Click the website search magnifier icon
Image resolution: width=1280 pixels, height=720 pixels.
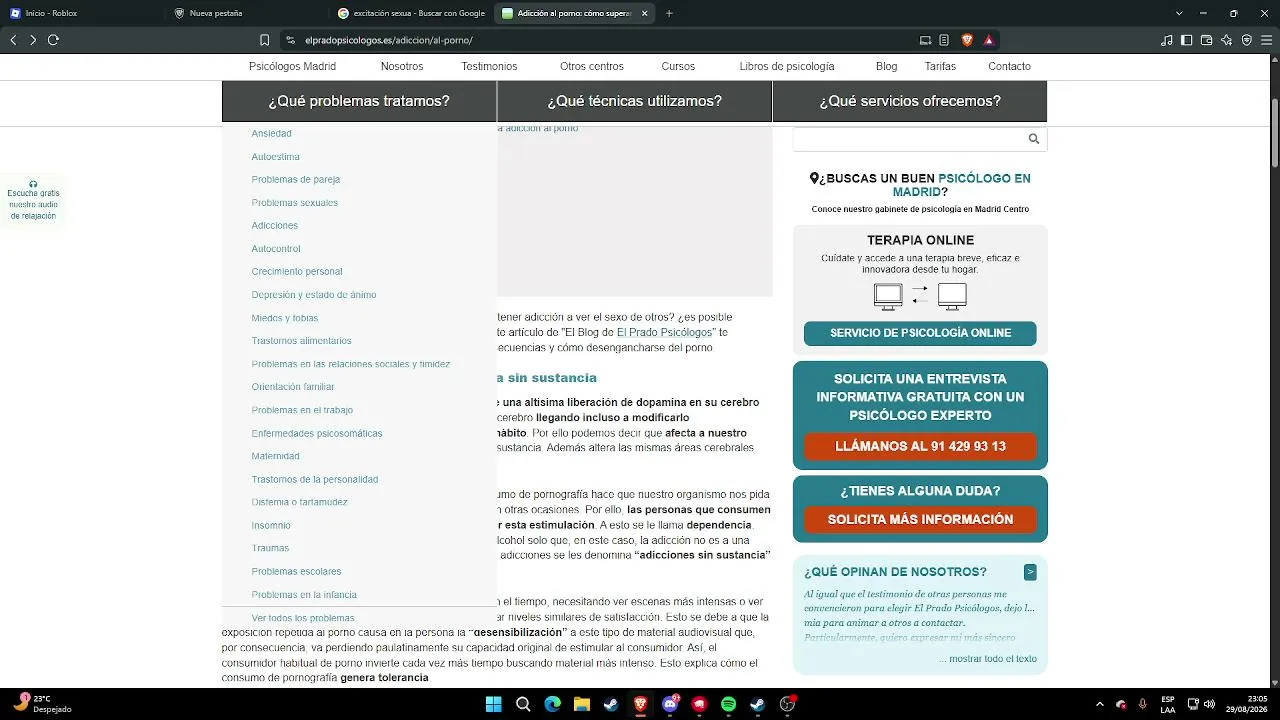tap(1034, 139)
